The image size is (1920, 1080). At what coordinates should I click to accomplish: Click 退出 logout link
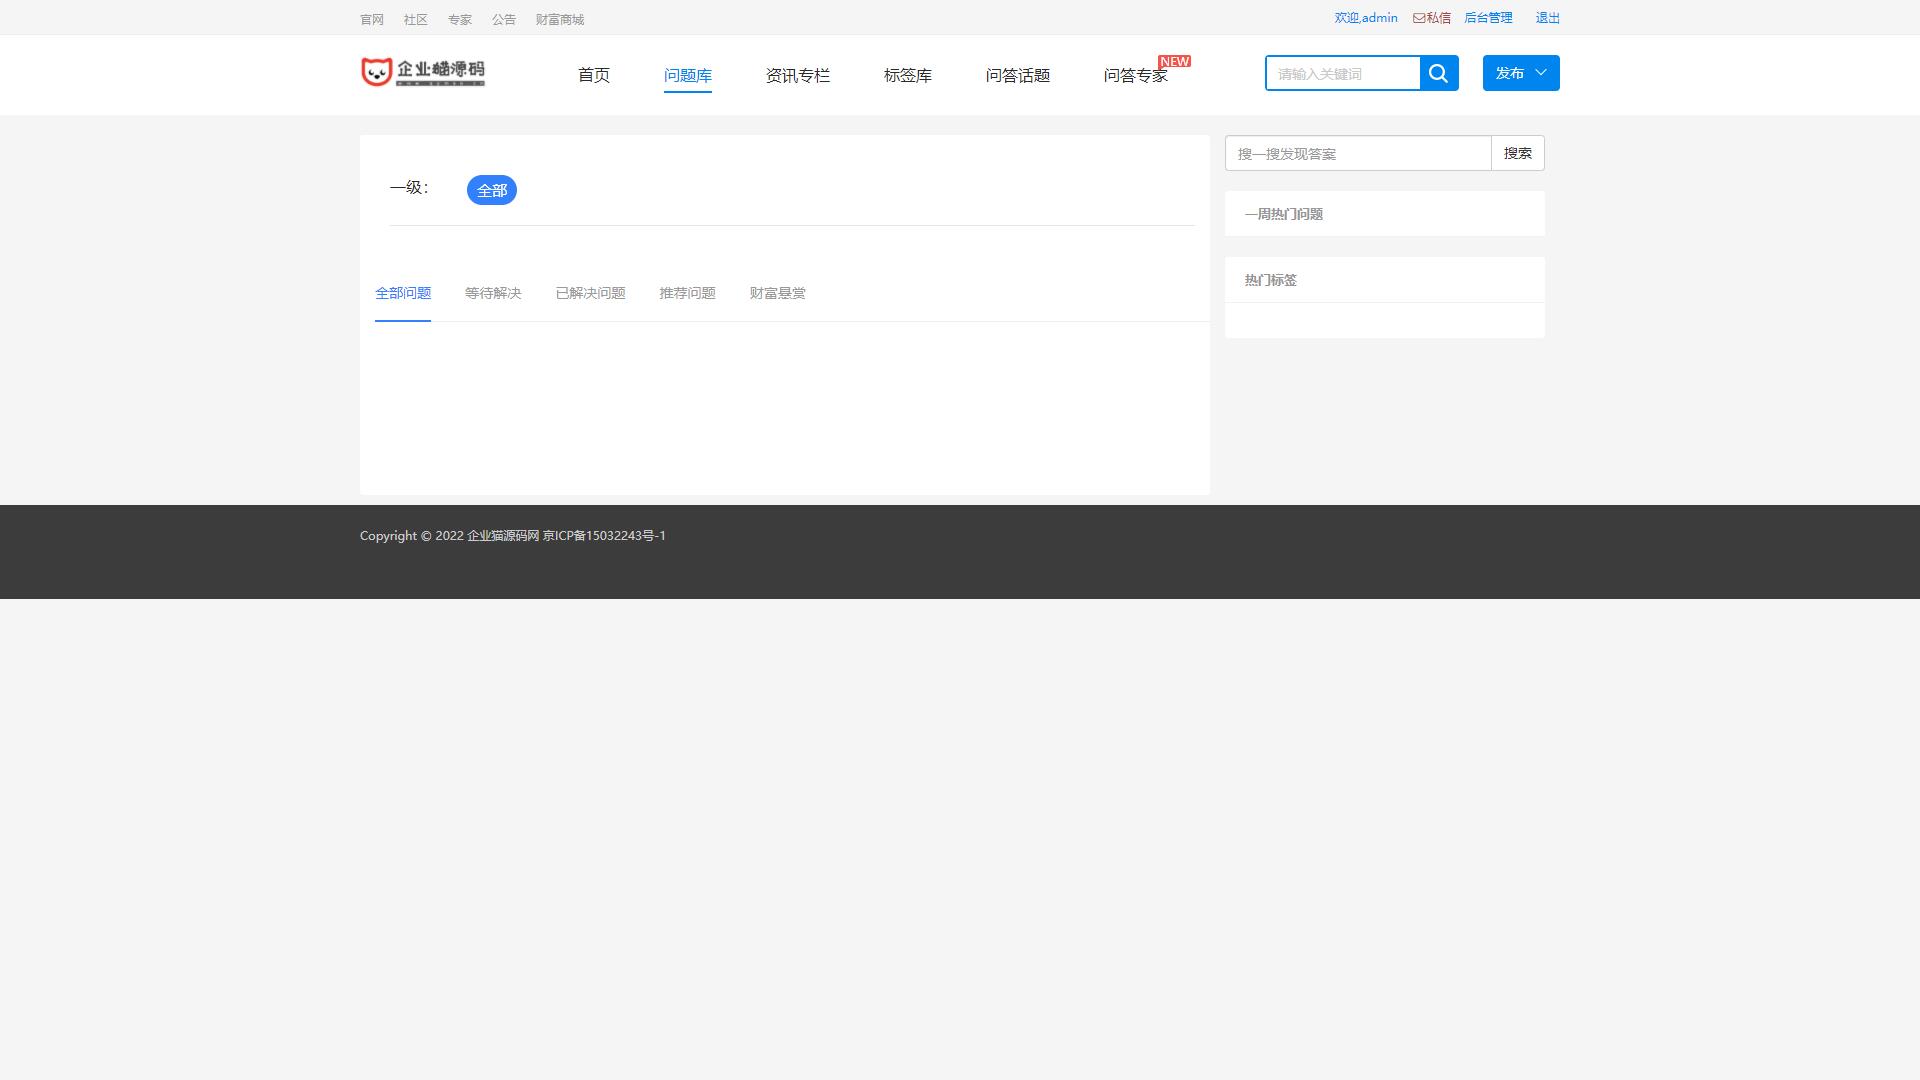[1547, 18]
